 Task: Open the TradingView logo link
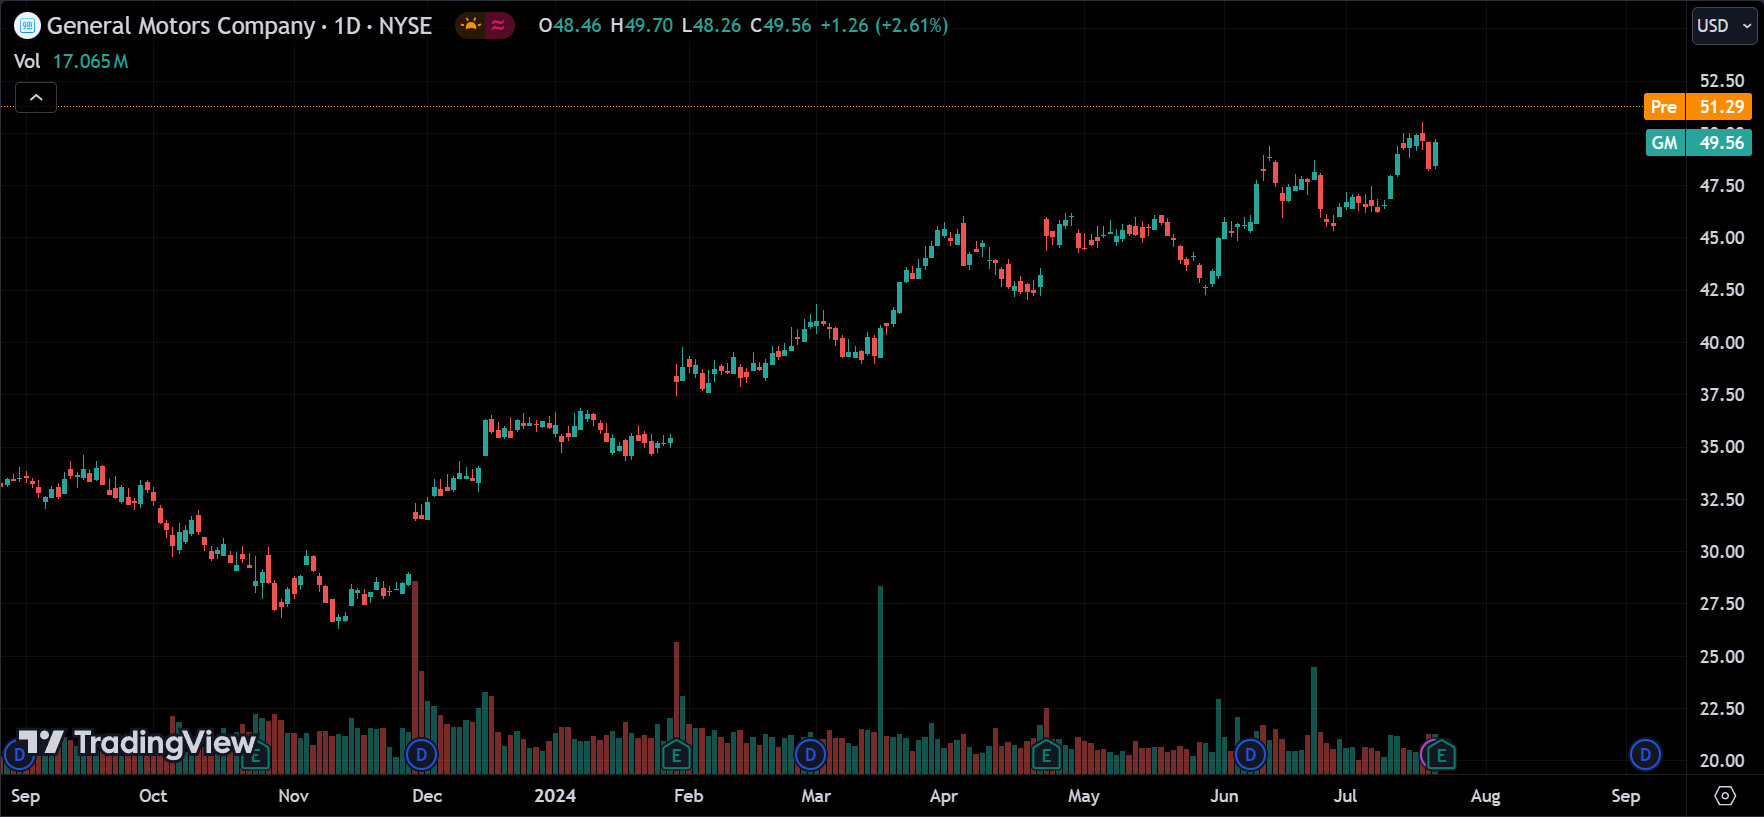137,743
